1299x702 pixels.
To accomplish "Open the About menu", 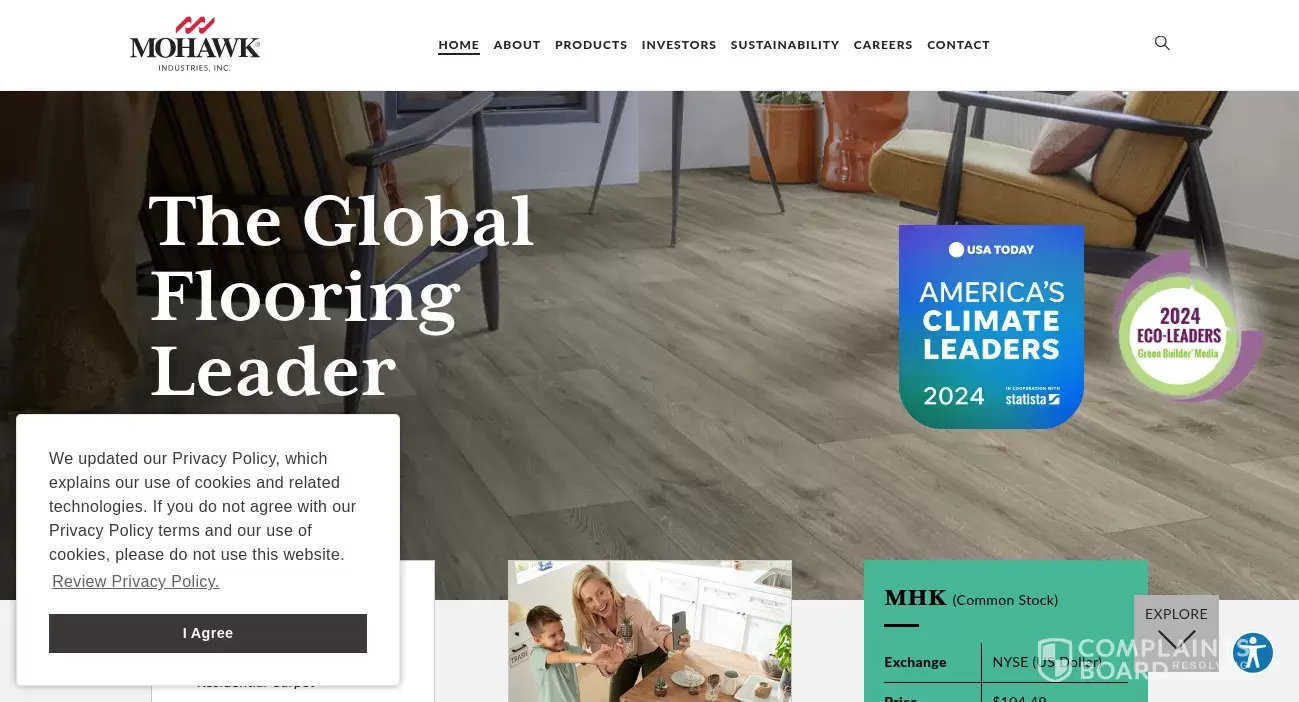I will pos(517,45).
